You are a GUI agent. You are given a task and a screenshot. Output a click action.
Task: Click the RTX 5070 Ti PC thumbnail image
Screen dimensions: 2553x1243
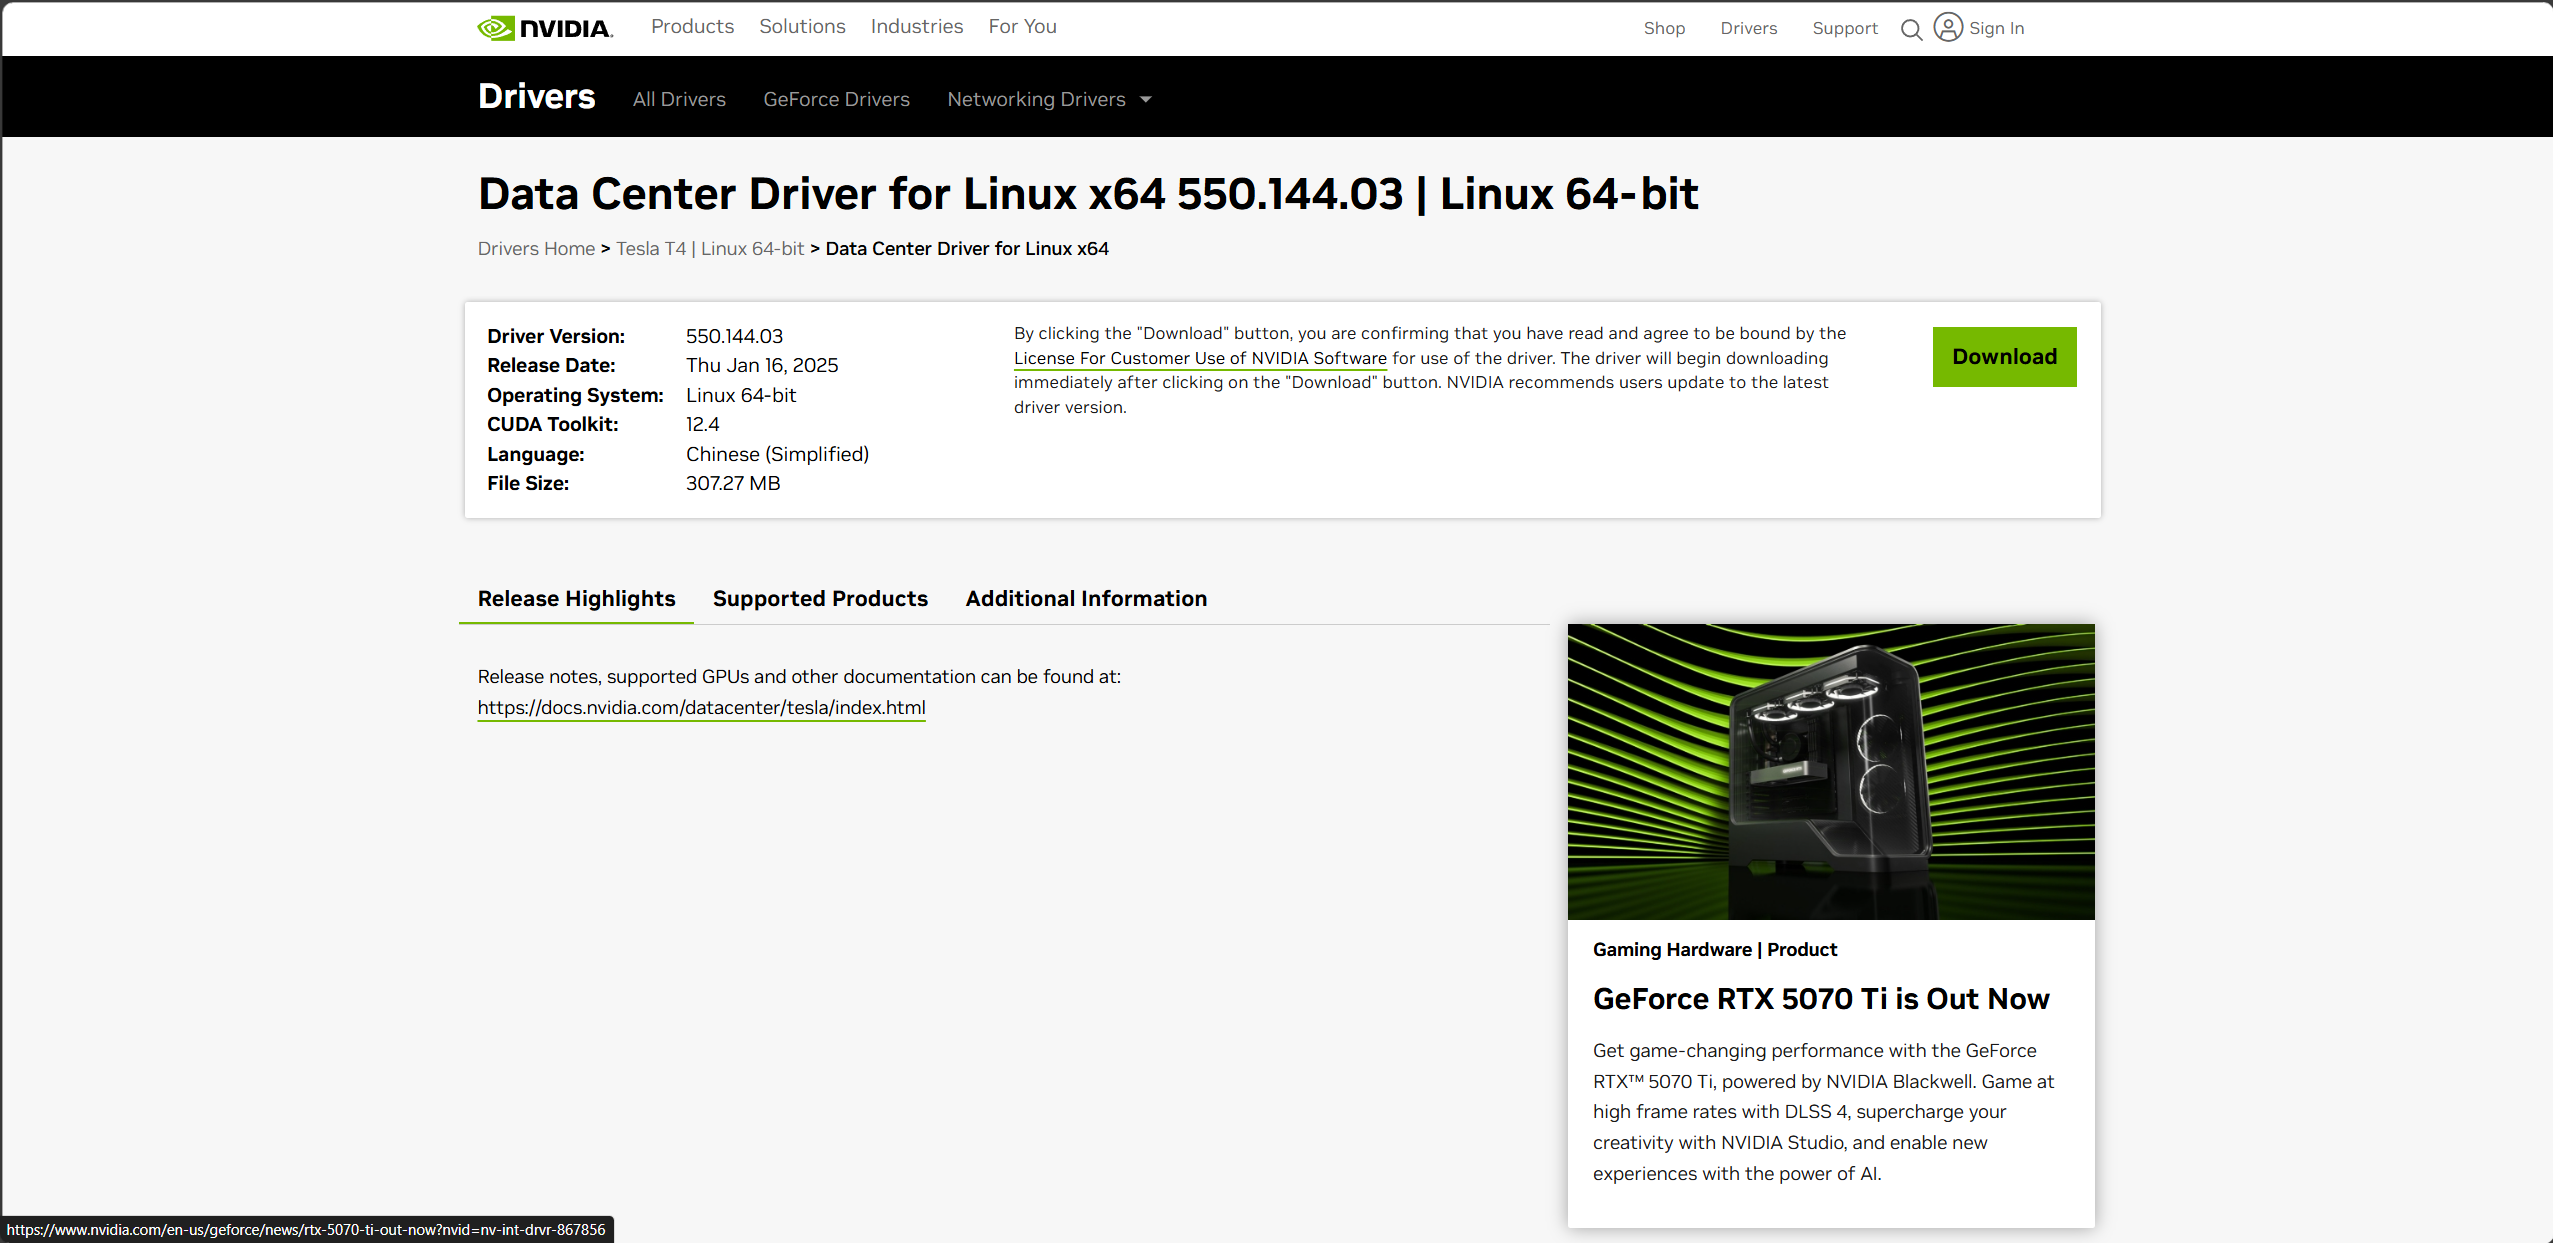click(1831, 772)
